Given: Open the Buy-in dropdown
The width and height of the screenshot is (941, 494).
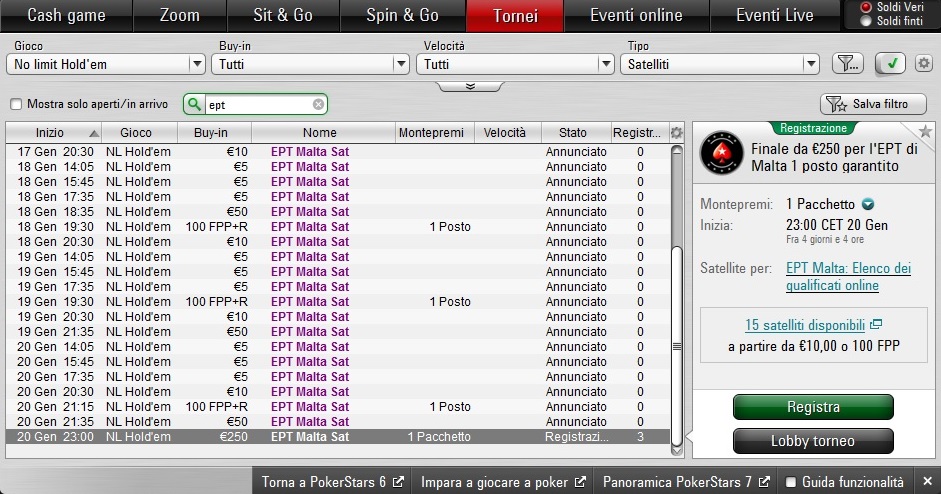Looking at the screenshot, I should coord(310,64).
